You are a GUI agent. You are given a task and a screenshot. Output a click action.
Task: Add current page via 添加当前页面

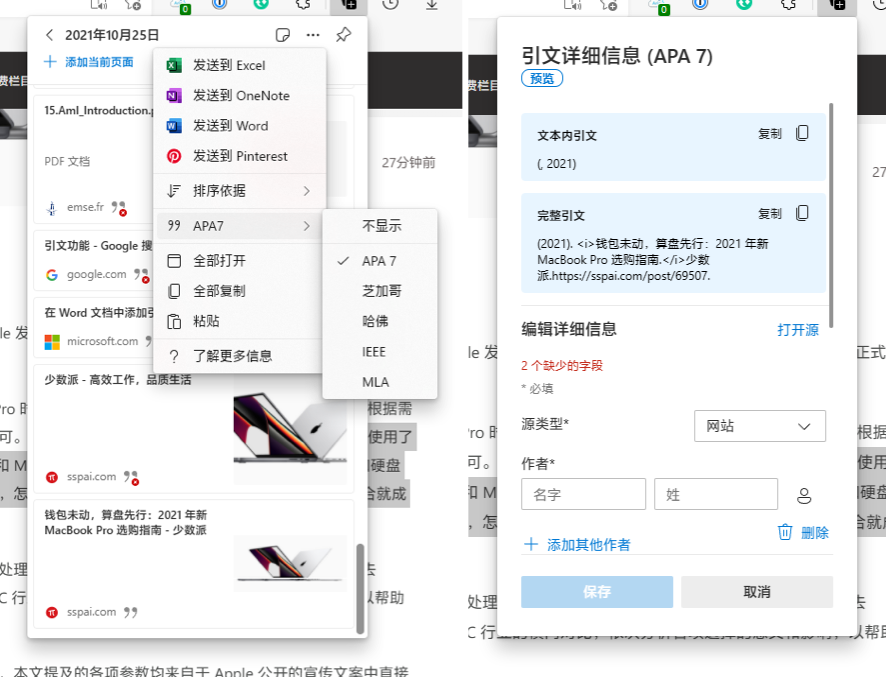coord(89,62)
